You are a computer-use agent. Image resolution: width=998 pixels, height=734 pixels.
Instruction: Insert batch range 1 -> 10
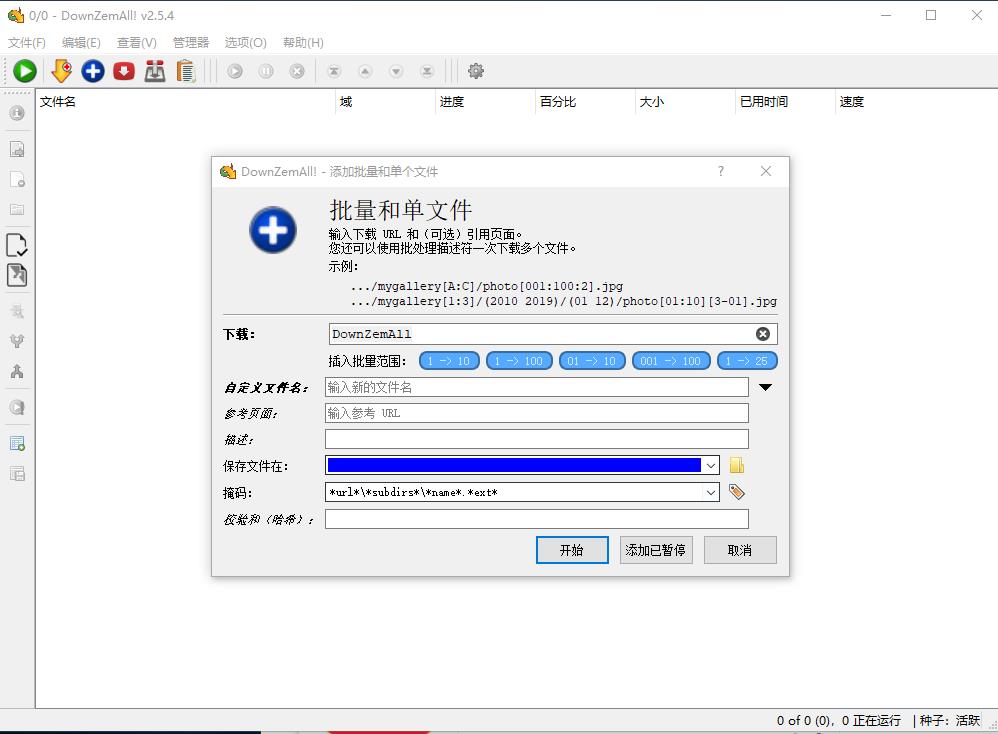pos(449,361)
